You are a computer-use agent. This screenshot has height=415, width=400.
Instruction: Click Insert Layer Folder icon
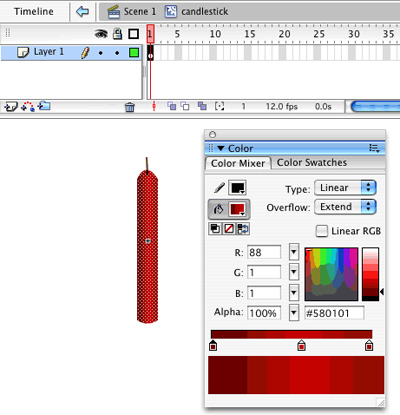click(x=44, y=106)
